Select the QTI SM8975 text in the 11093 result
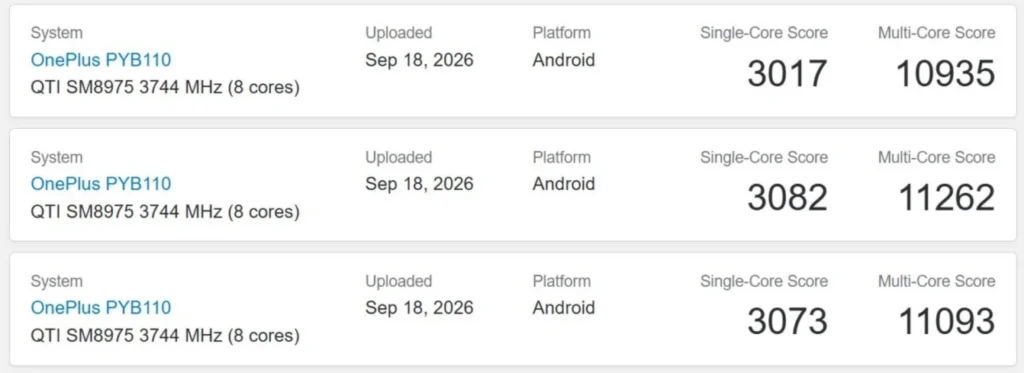 (82, 336)
